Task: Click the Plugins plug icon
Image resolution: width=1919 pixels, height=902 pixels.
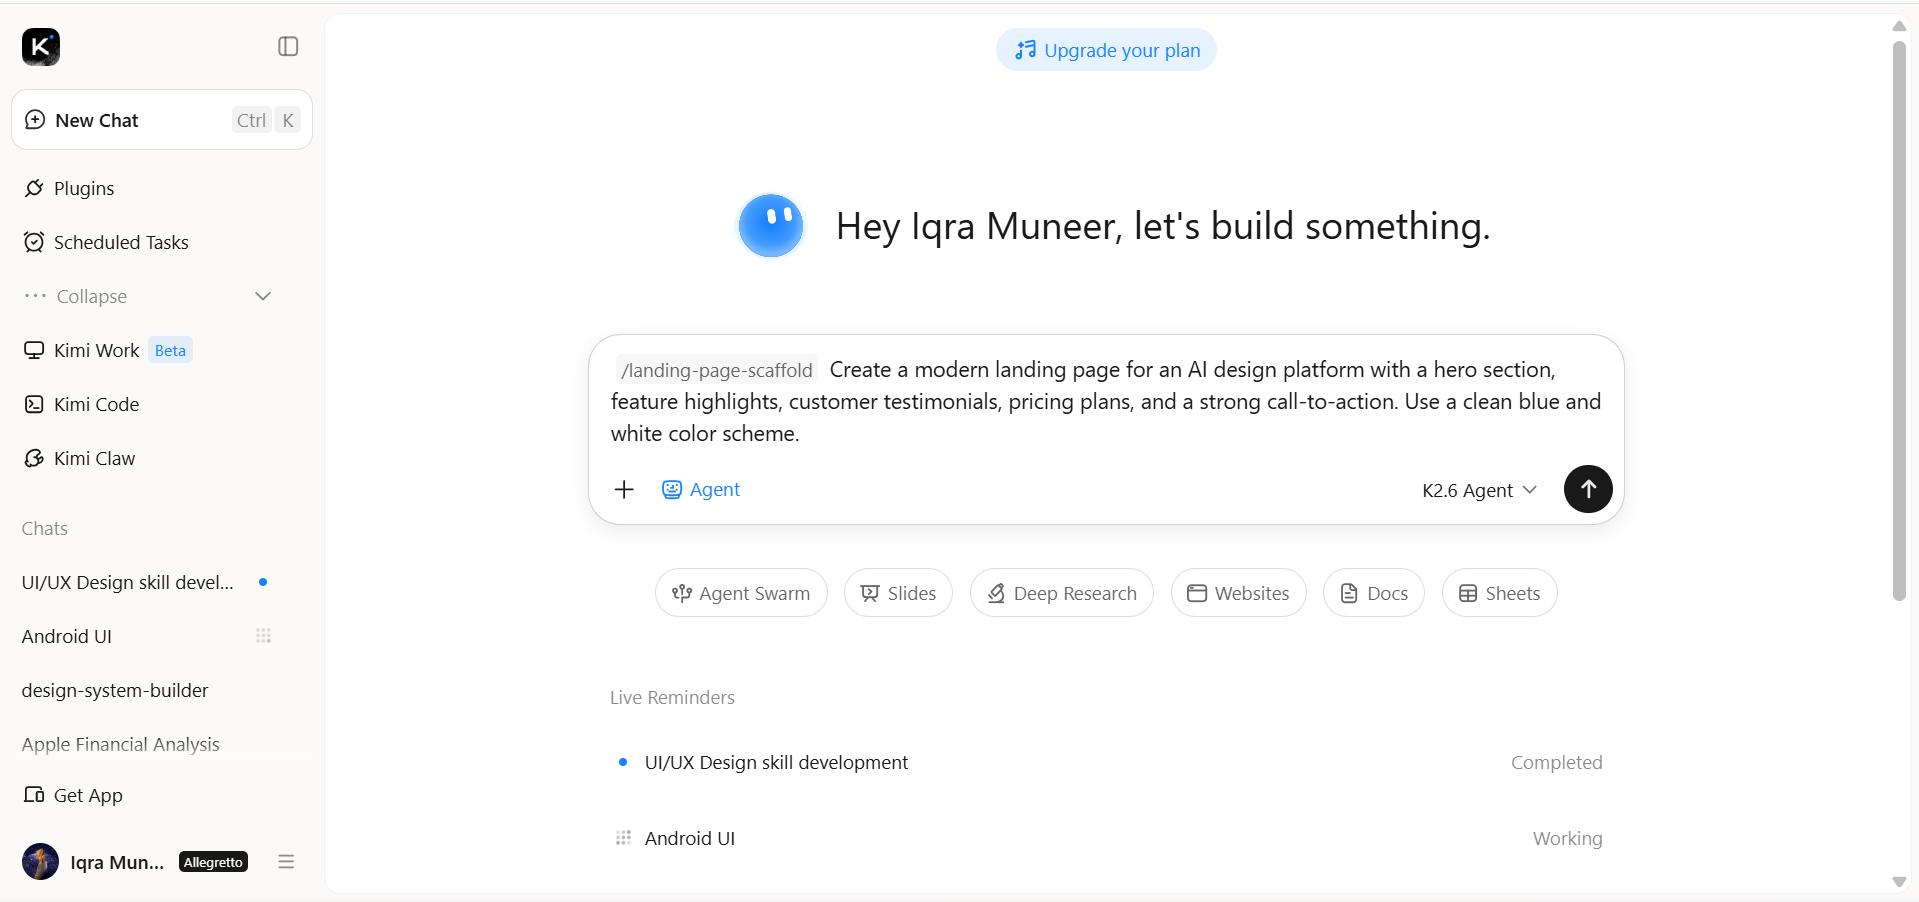Action: 34,188
